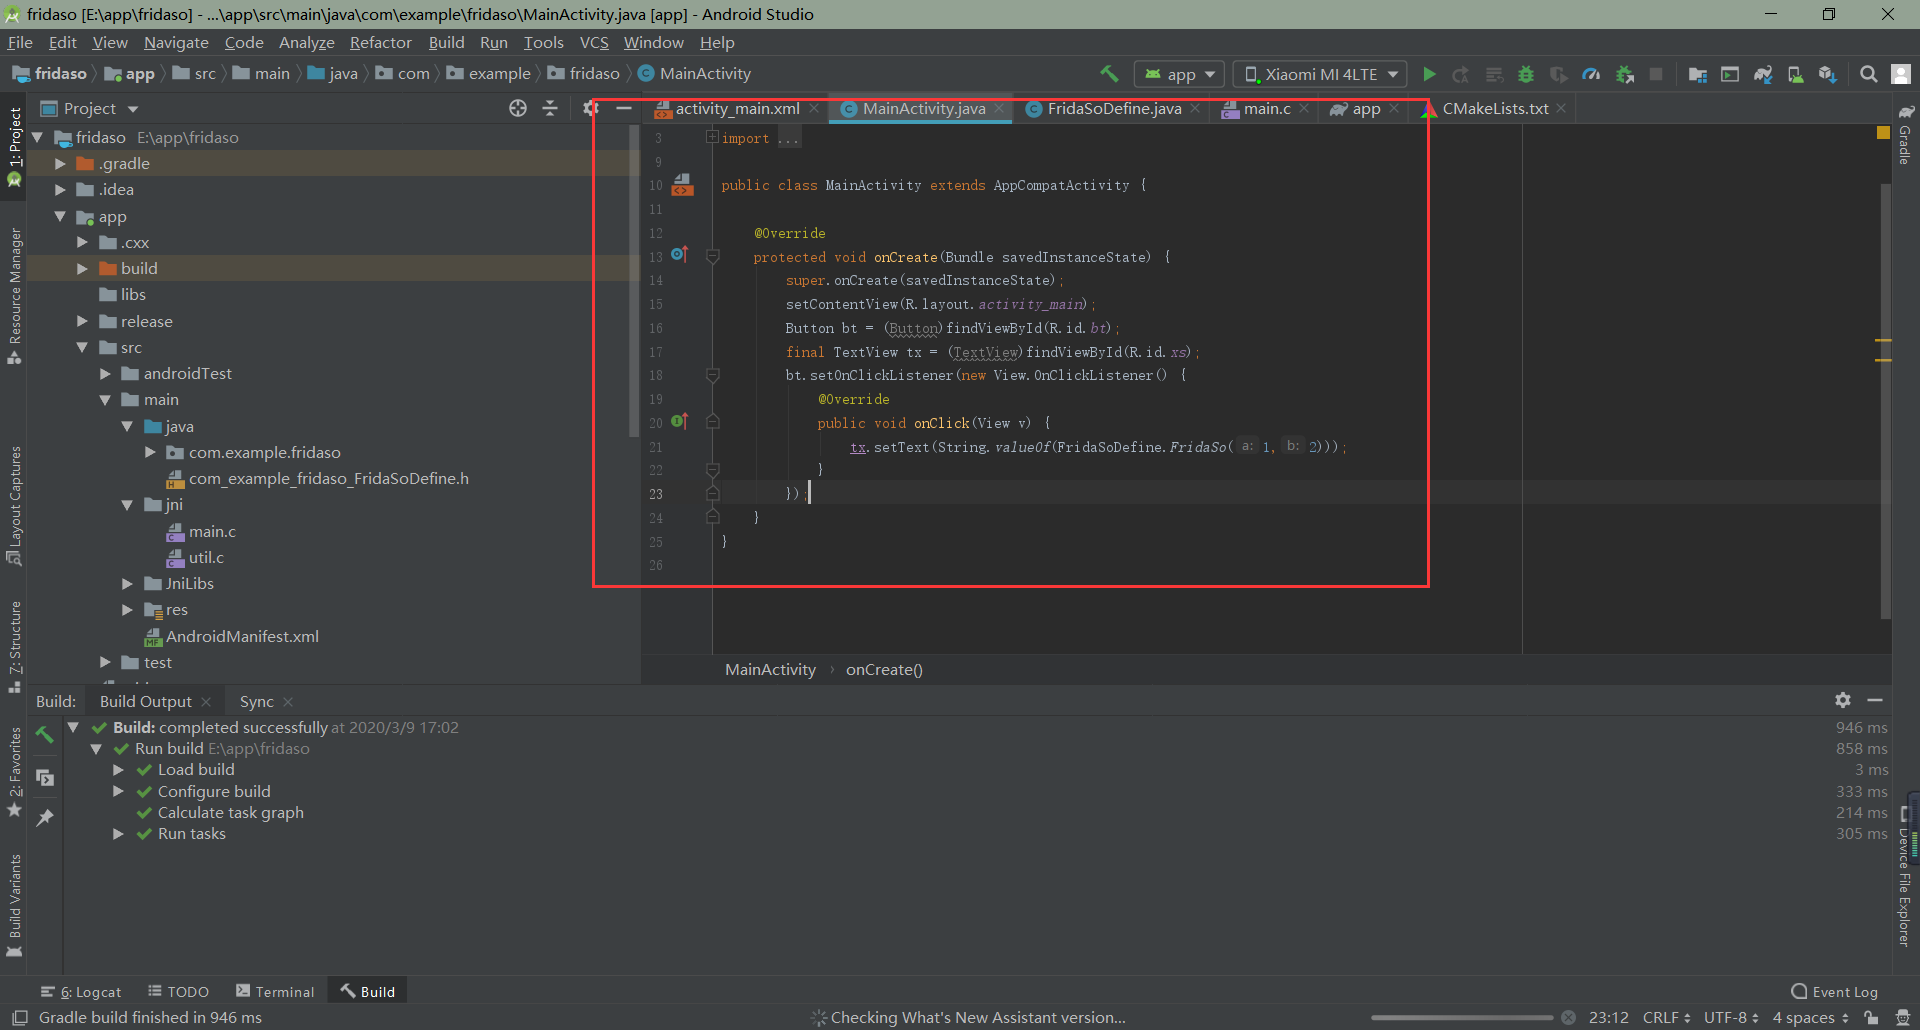
Task: Click Sync Project with Gradle Files icon
Action: (1763, 74)
